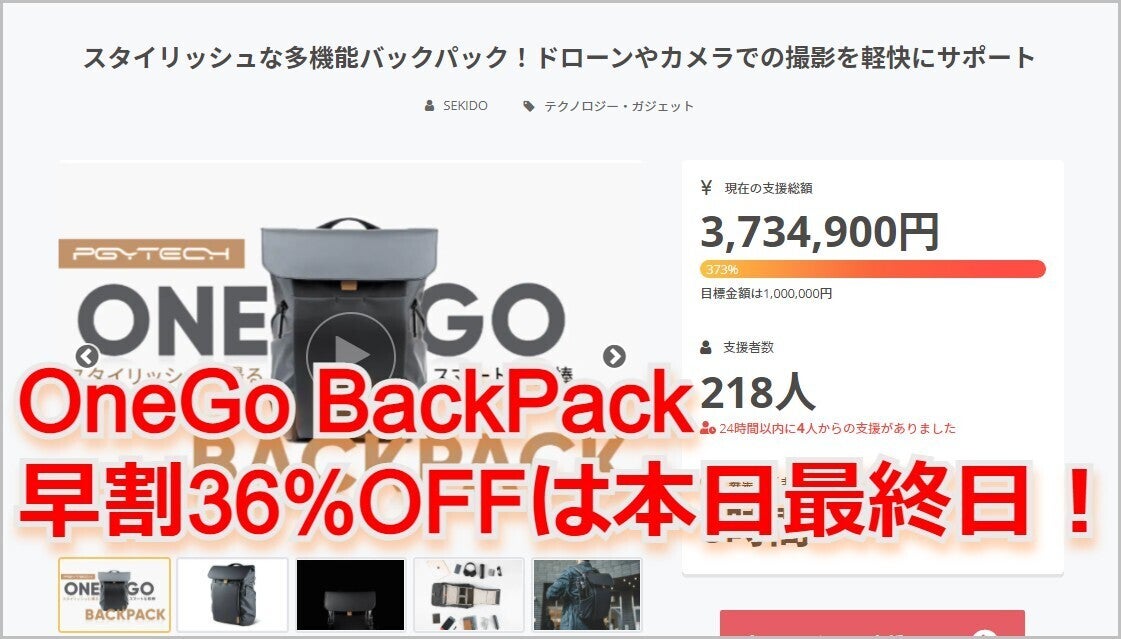The height and width of the screenshot is (639, 1121).
Task: Select the flat-lay gear thumbnail
Action: coord(468,595)
